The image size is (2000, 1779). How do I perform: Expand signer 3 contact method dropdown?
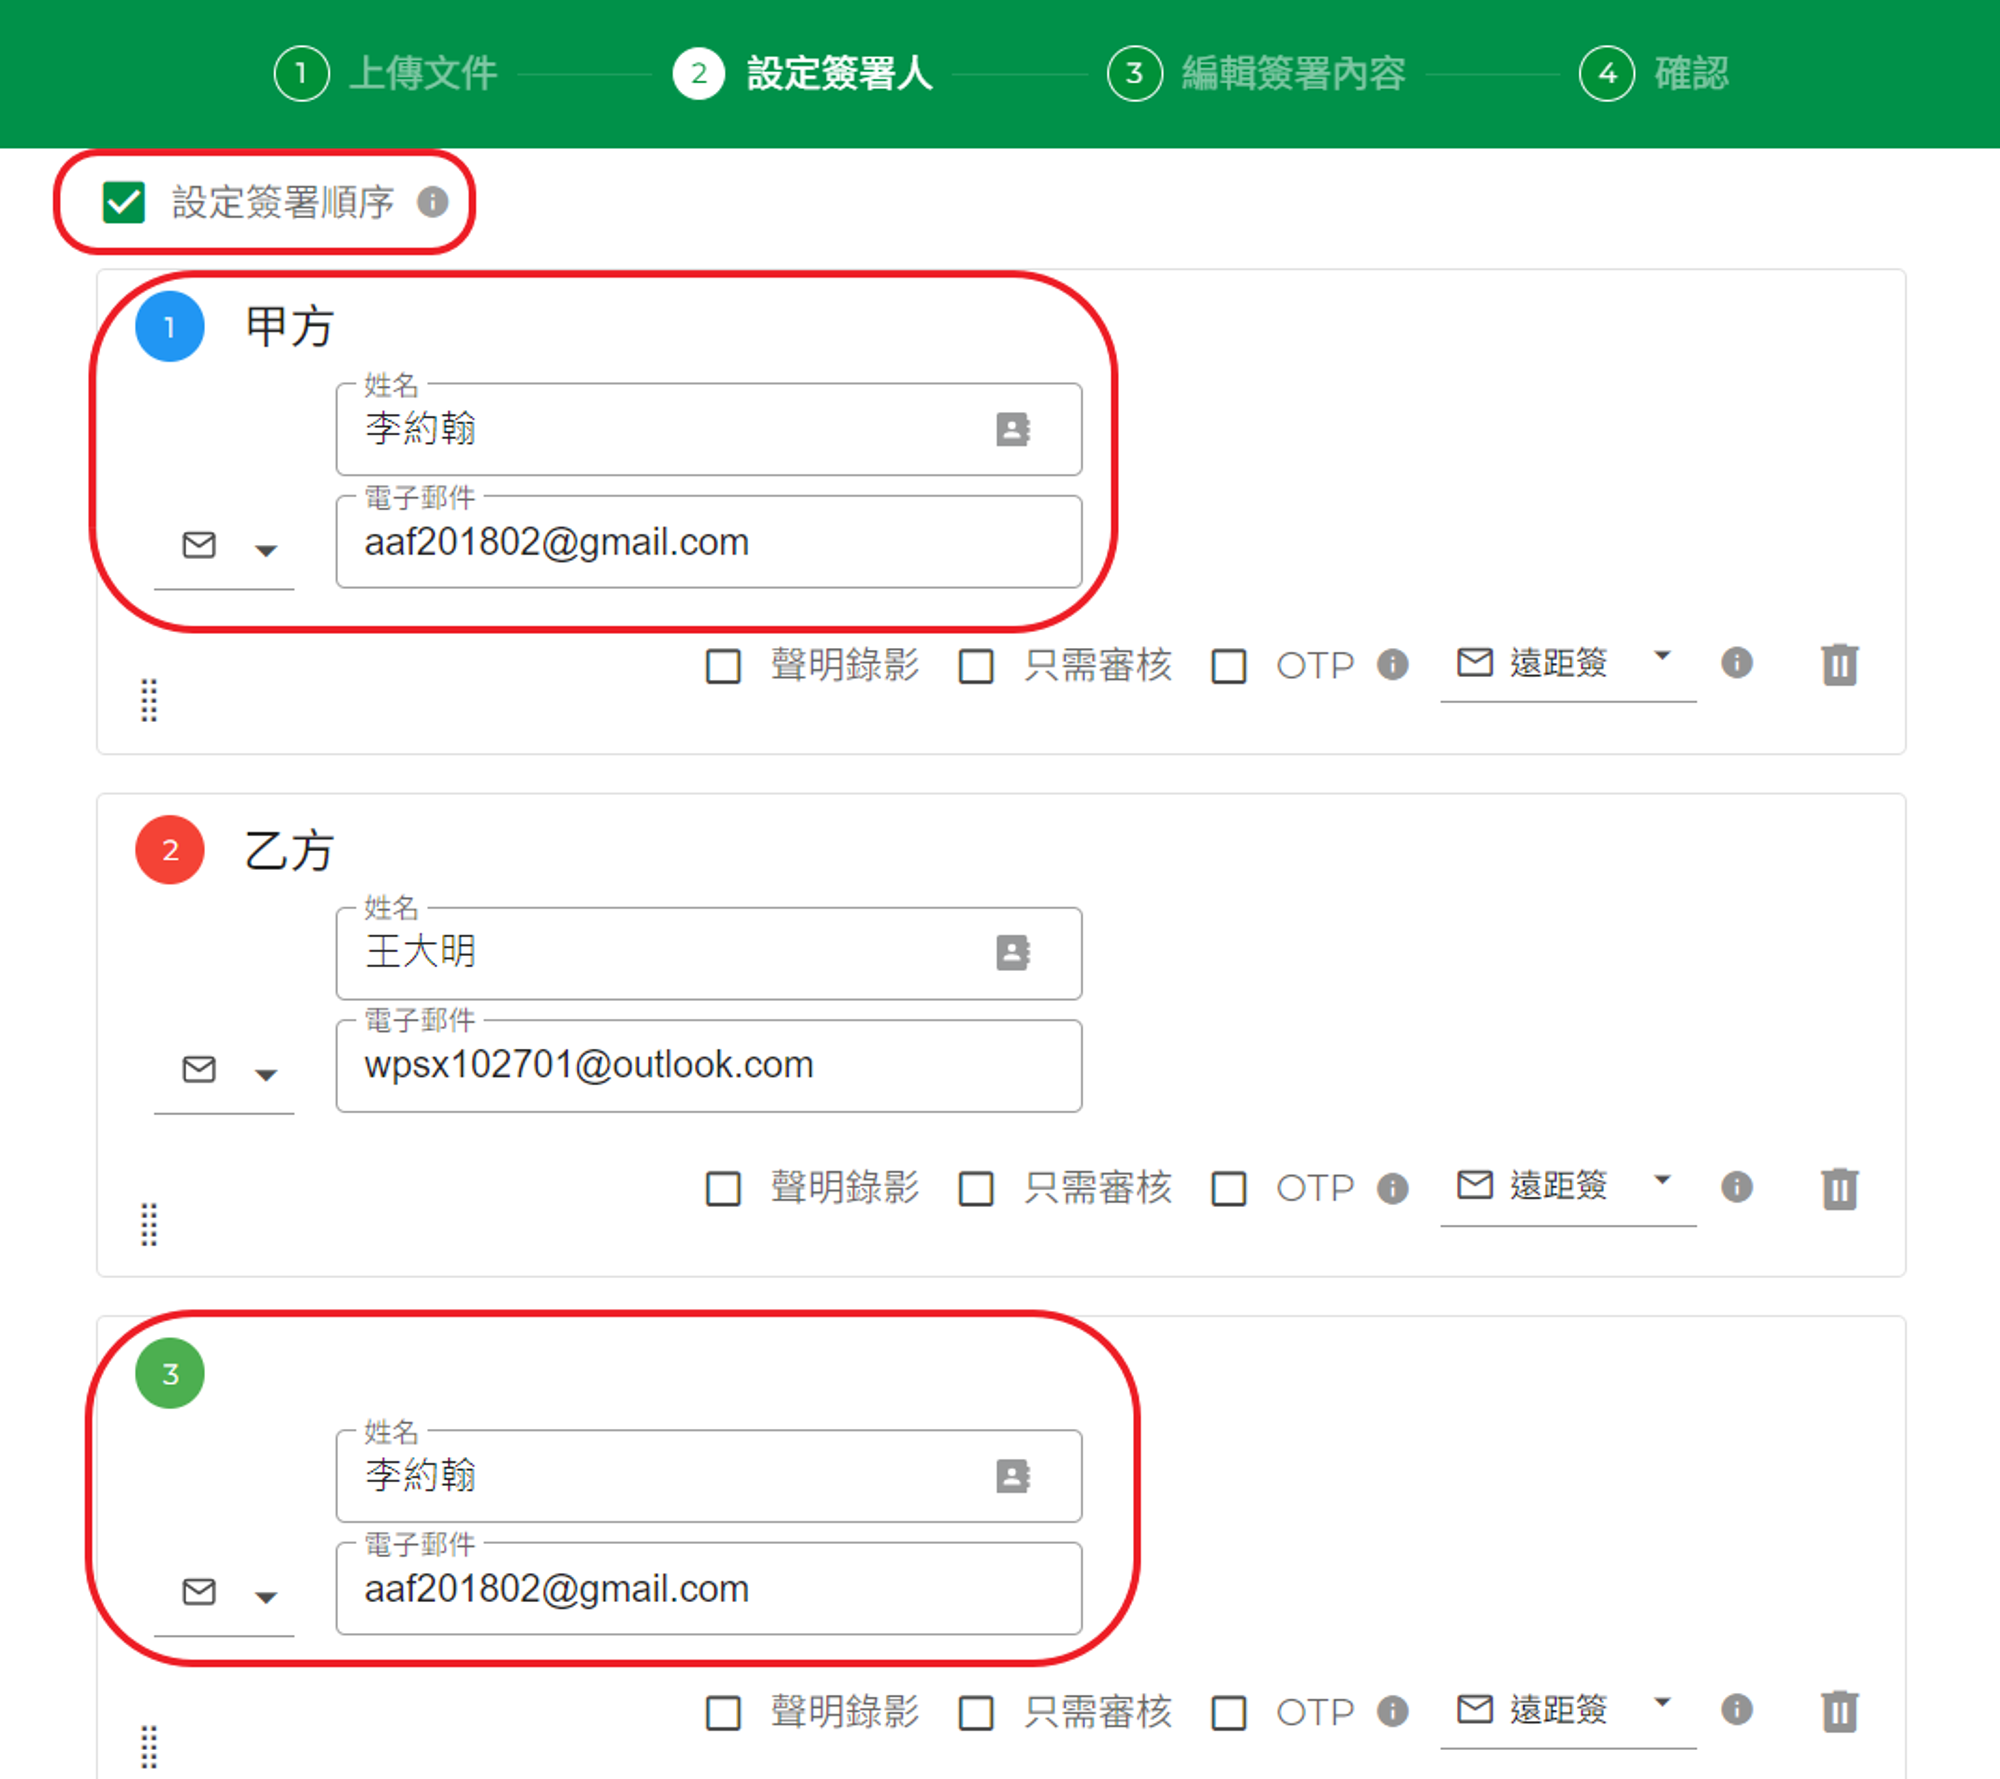[x=224, y=1594]
